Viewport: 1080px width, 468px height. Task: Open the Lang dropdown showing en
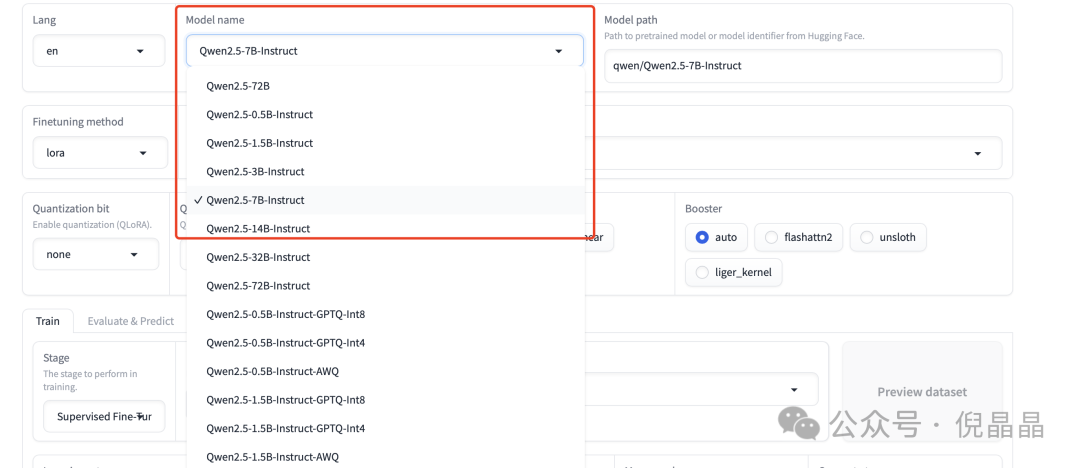98,51
